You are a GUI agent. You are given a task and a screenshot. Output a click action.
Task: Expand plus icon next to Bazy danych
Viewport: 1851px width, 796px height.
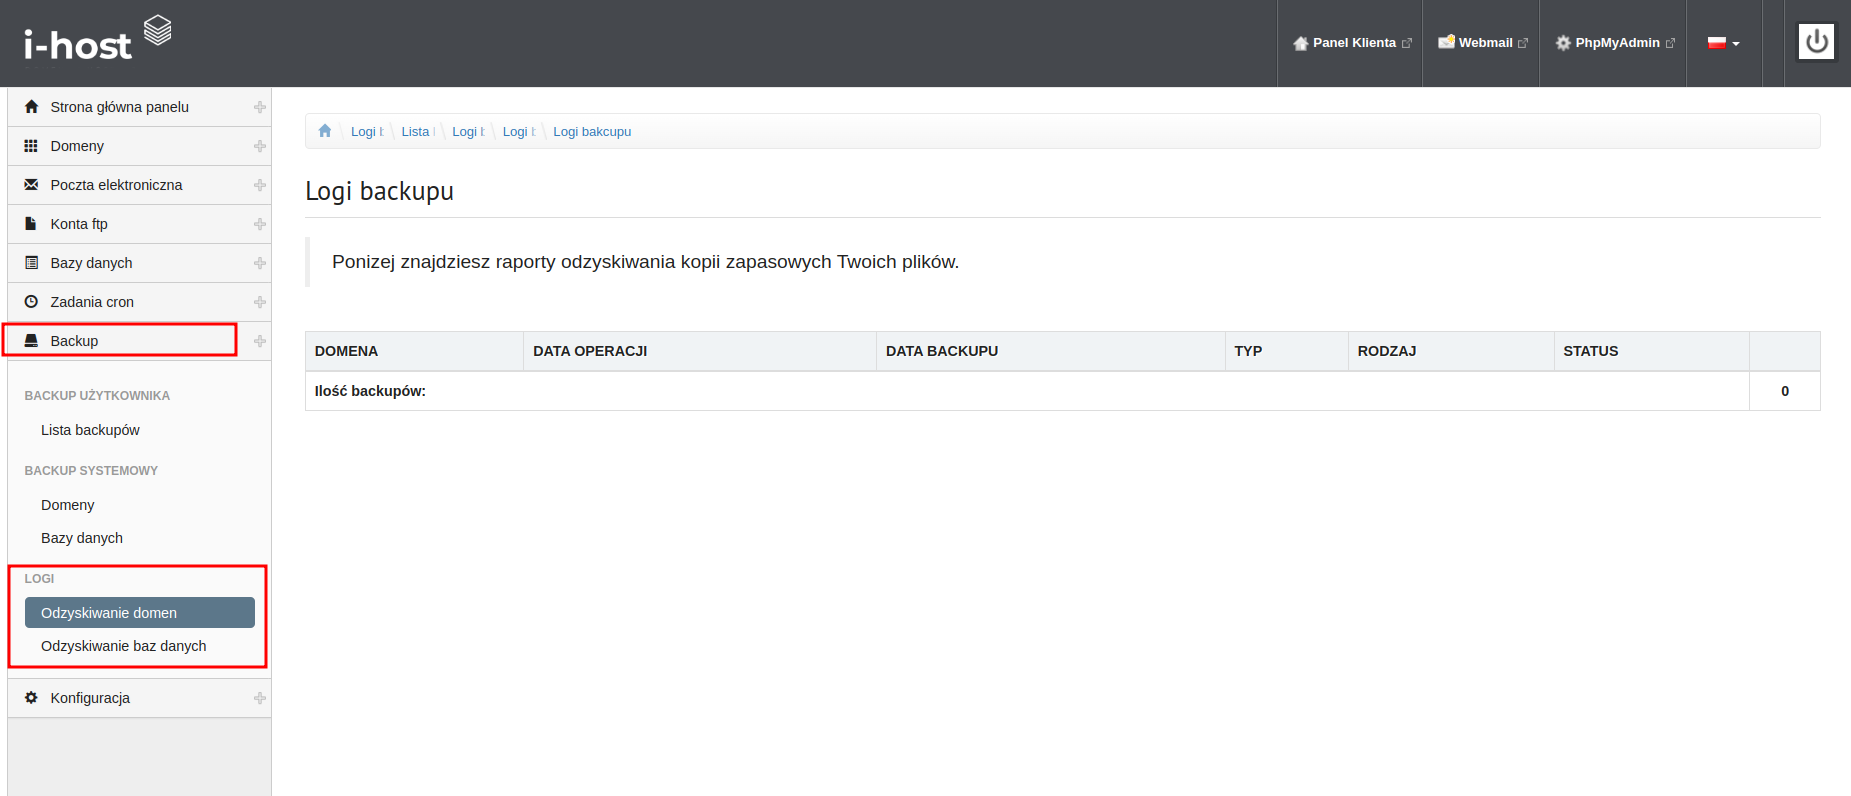point(260,263)
